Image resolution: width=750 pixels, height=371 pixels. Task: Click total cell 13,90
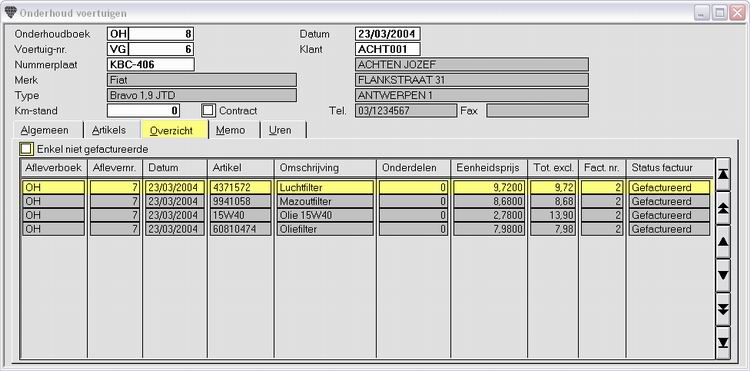click(553, 215)
